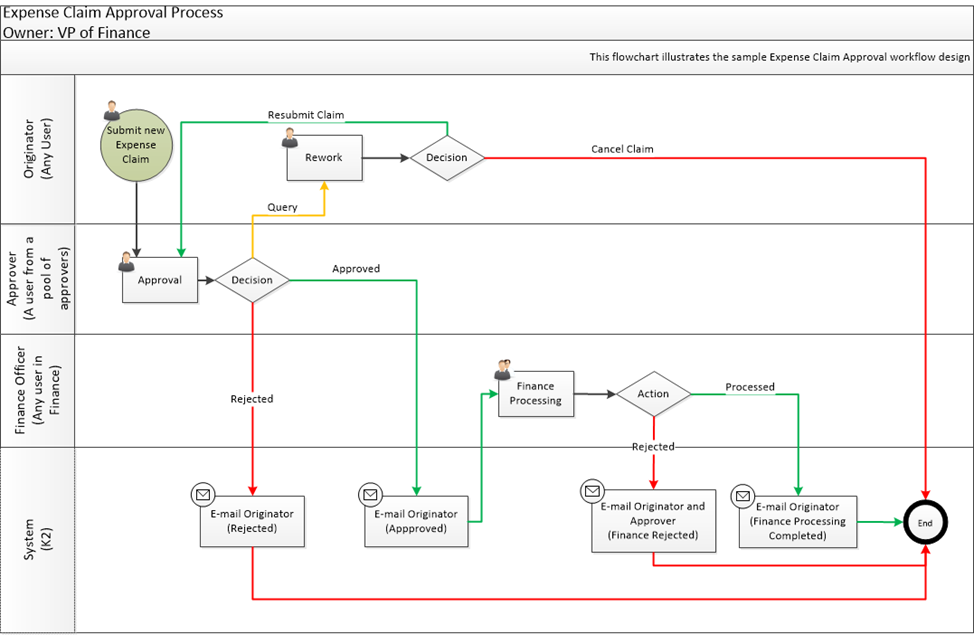The width and height of the screenshot is (974, 635).
Task: Click the envelope icon on the Finance Rejected notification
Action: click(x=592, y=491)
